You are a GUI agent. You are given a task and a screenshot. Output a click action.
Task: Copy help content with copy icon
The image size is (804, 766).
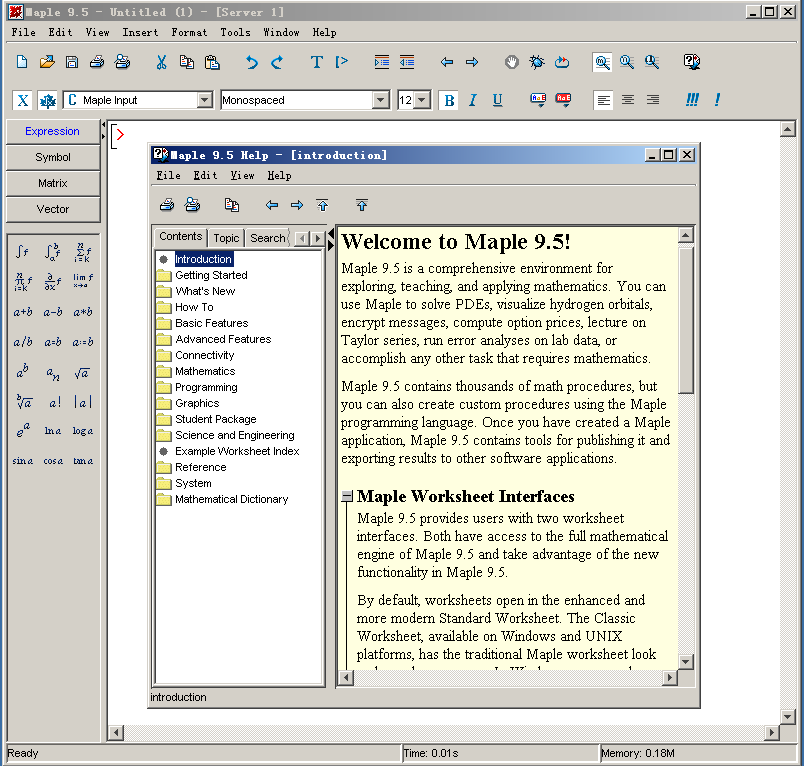[x=232, y=206]
